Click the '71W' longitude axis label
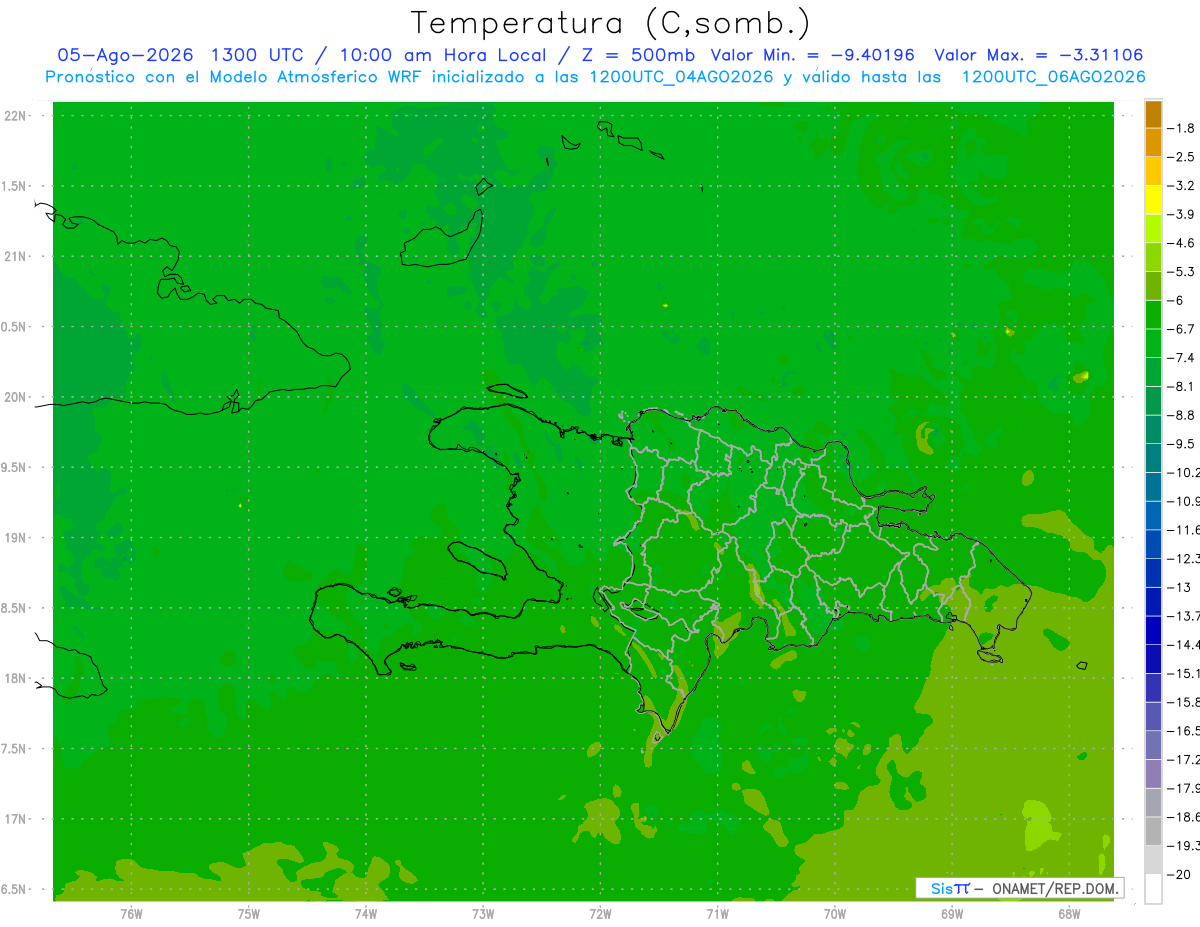The height and width of the screenshot is (927, 1200). coord(717,913)
